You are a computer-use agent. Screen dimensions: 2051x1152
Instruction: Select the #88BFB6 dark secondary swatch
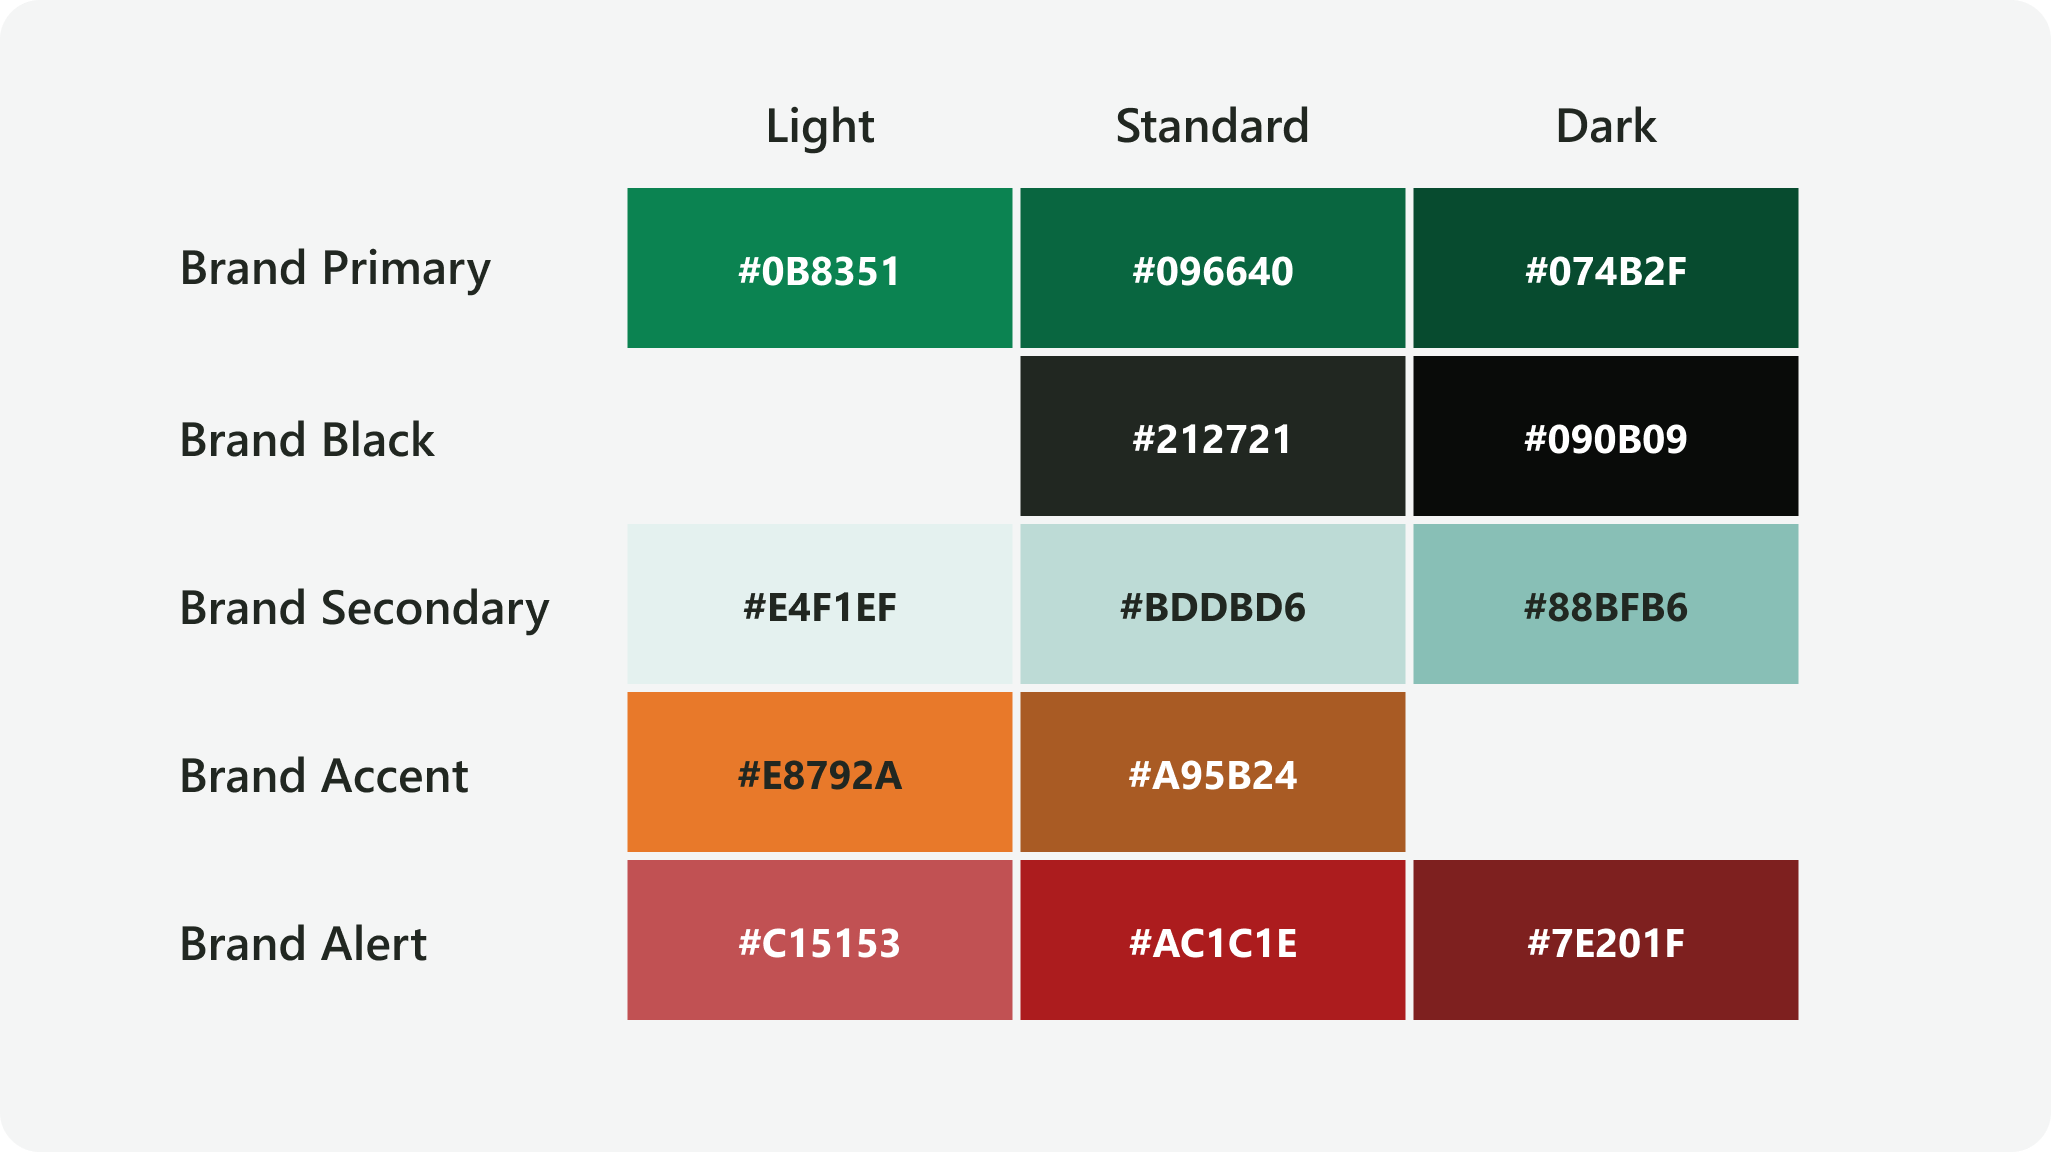pos(1605,604)
